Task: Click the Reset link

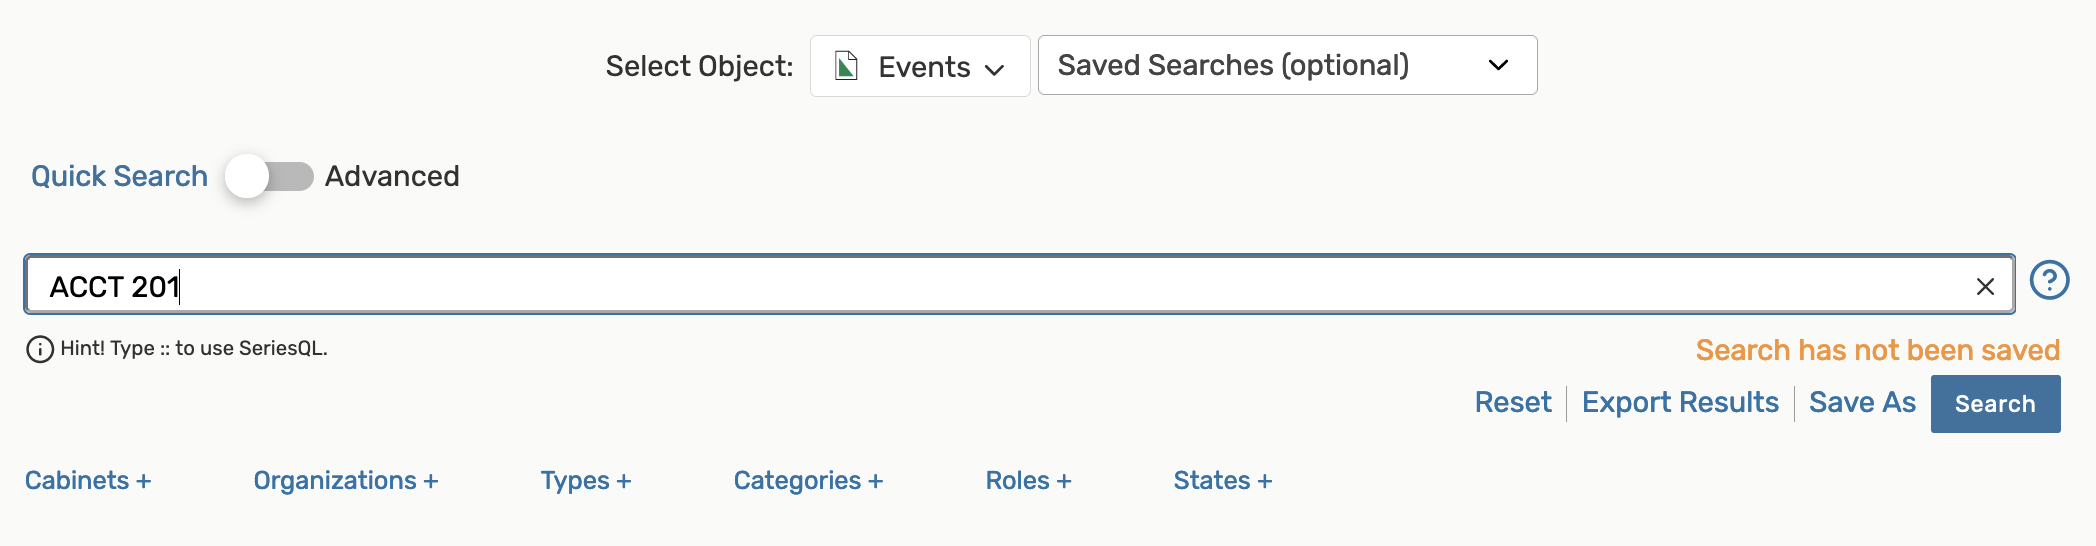Action: pos(1513,402)
